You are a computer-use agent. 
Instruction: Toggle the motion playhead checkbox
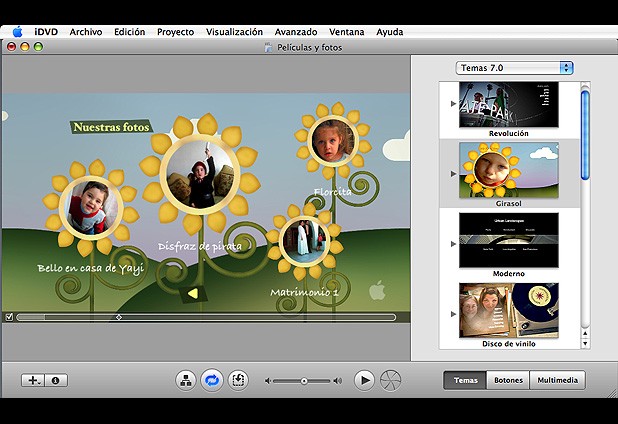9,317
